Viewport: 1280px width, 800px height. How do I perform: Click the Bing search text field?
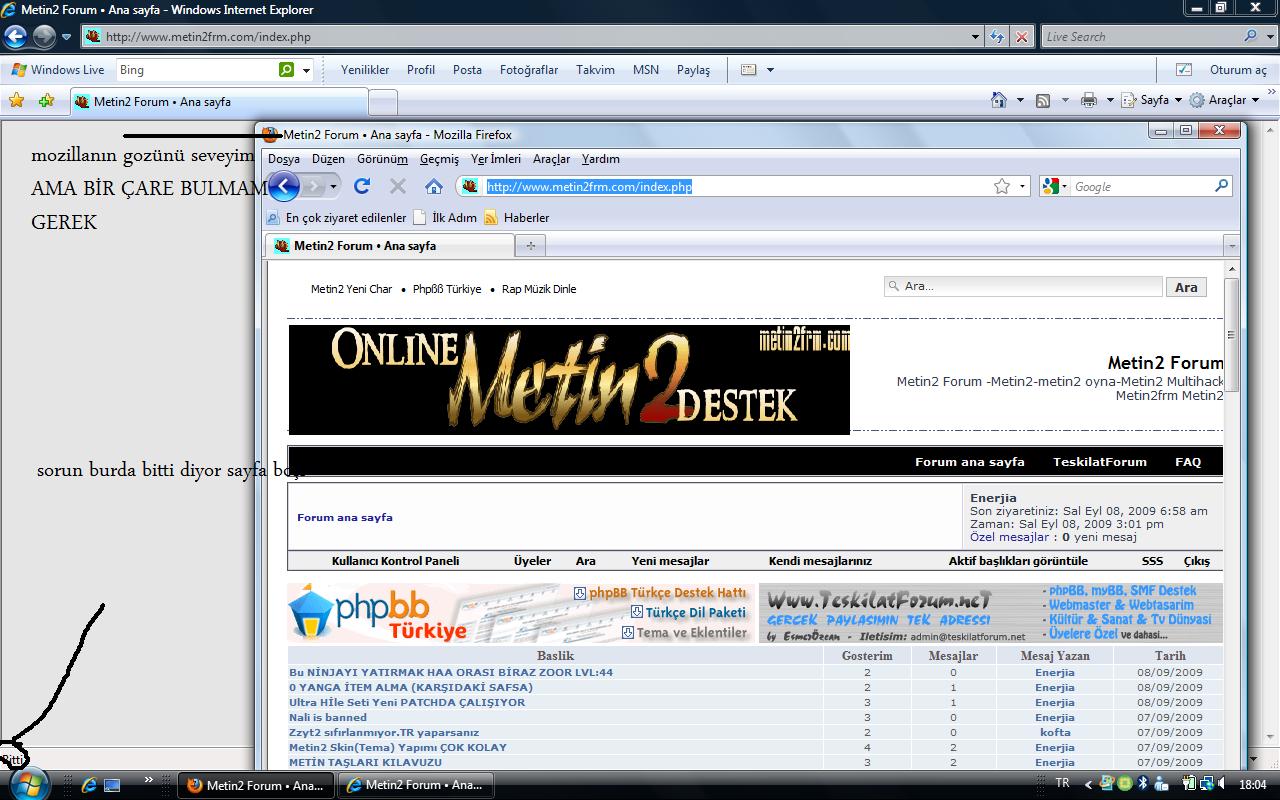197,70
